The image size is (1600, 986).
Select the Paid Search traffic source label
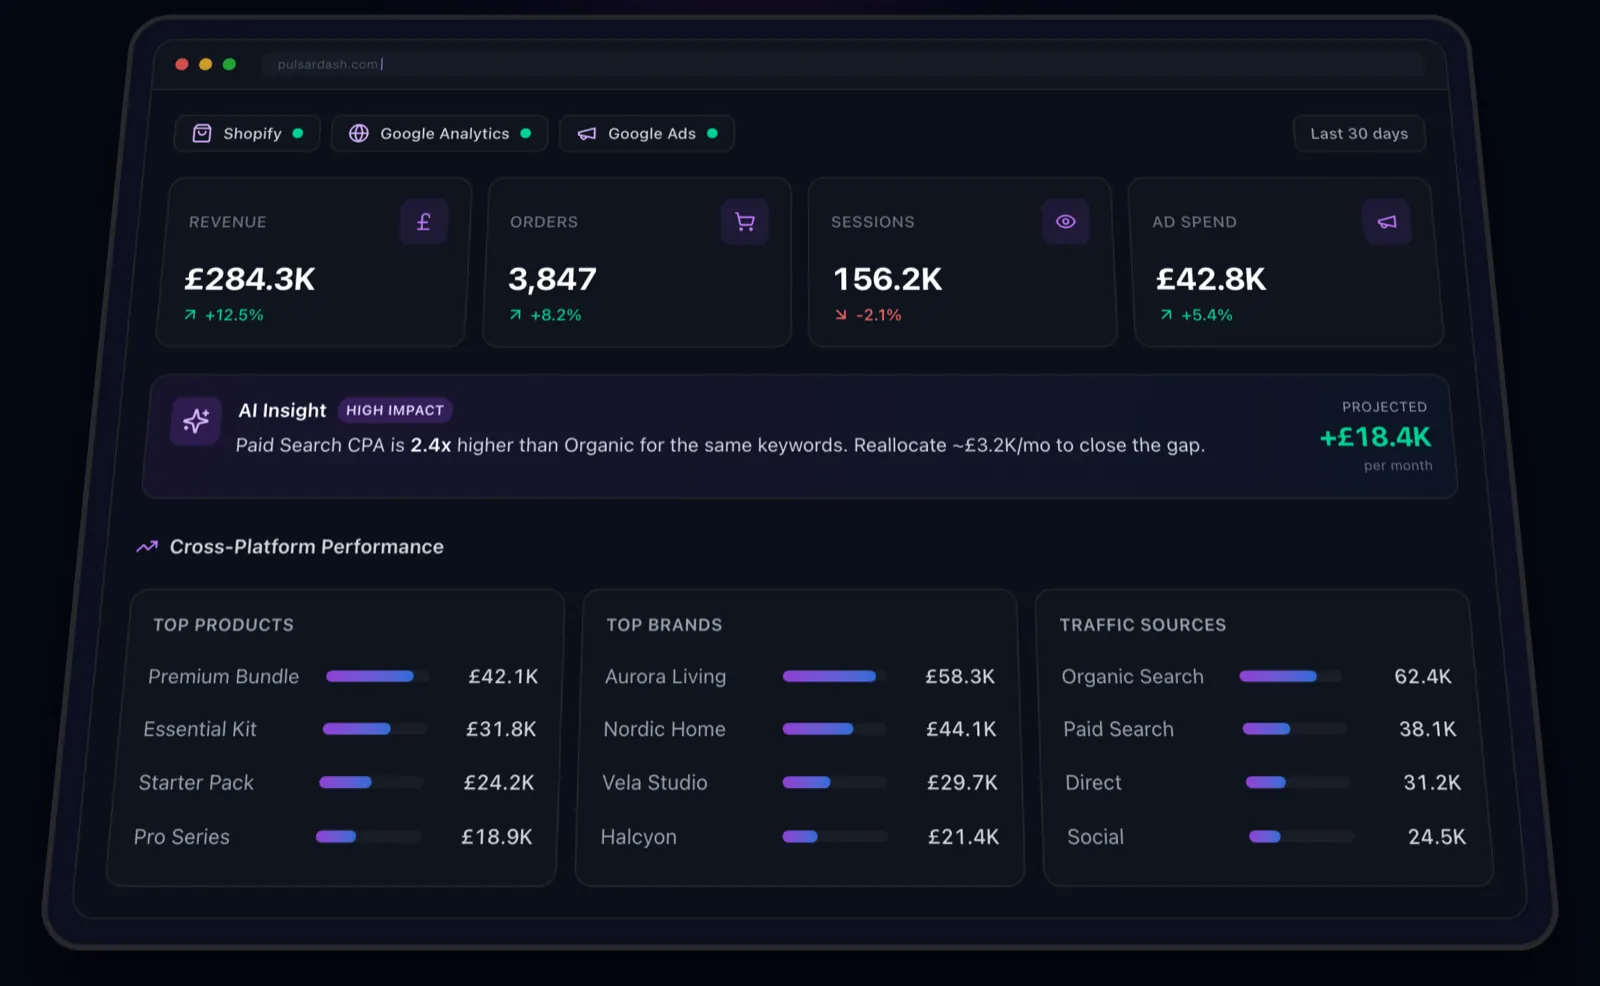1118,730
